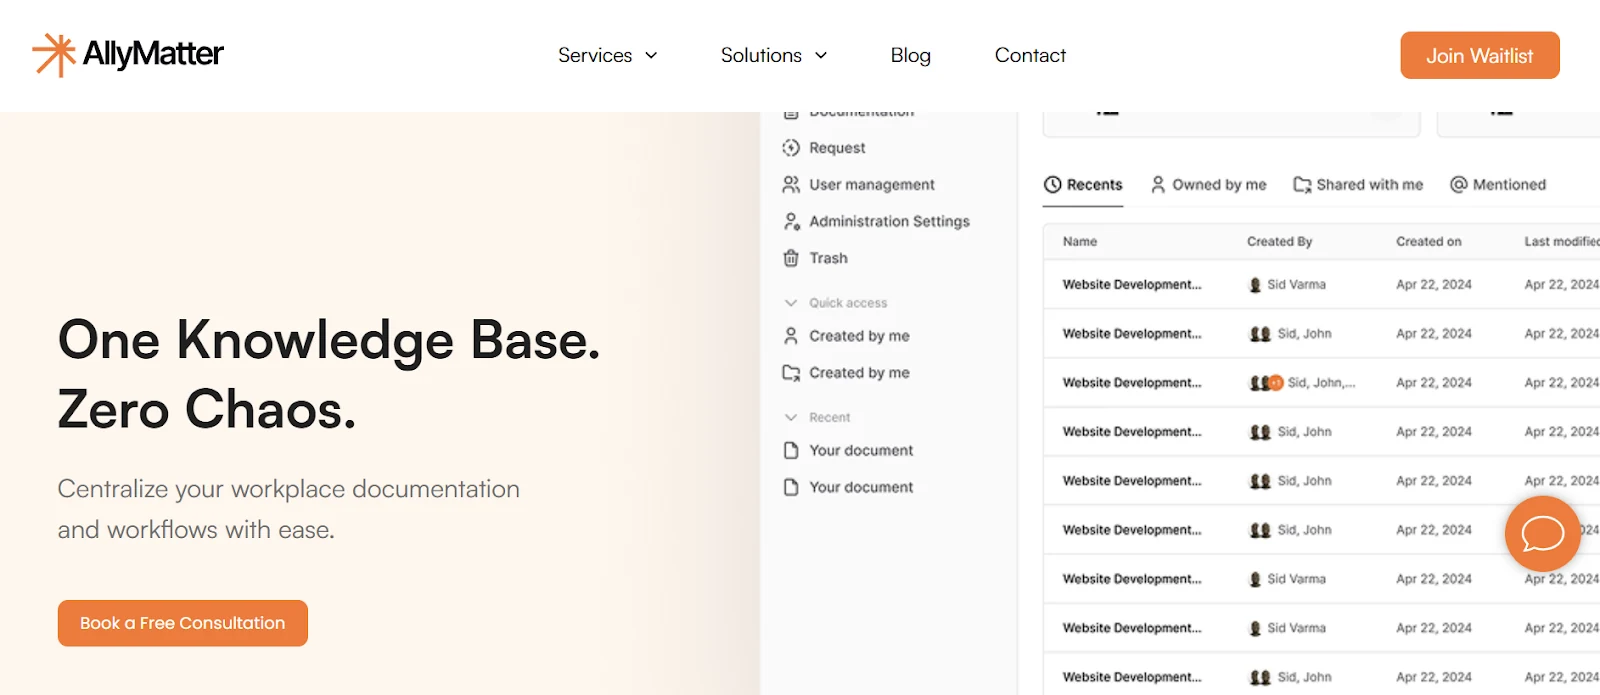Switch to the Mentioned tab
Viewport: 1600px width, 695px height.
pos(1498,185)
